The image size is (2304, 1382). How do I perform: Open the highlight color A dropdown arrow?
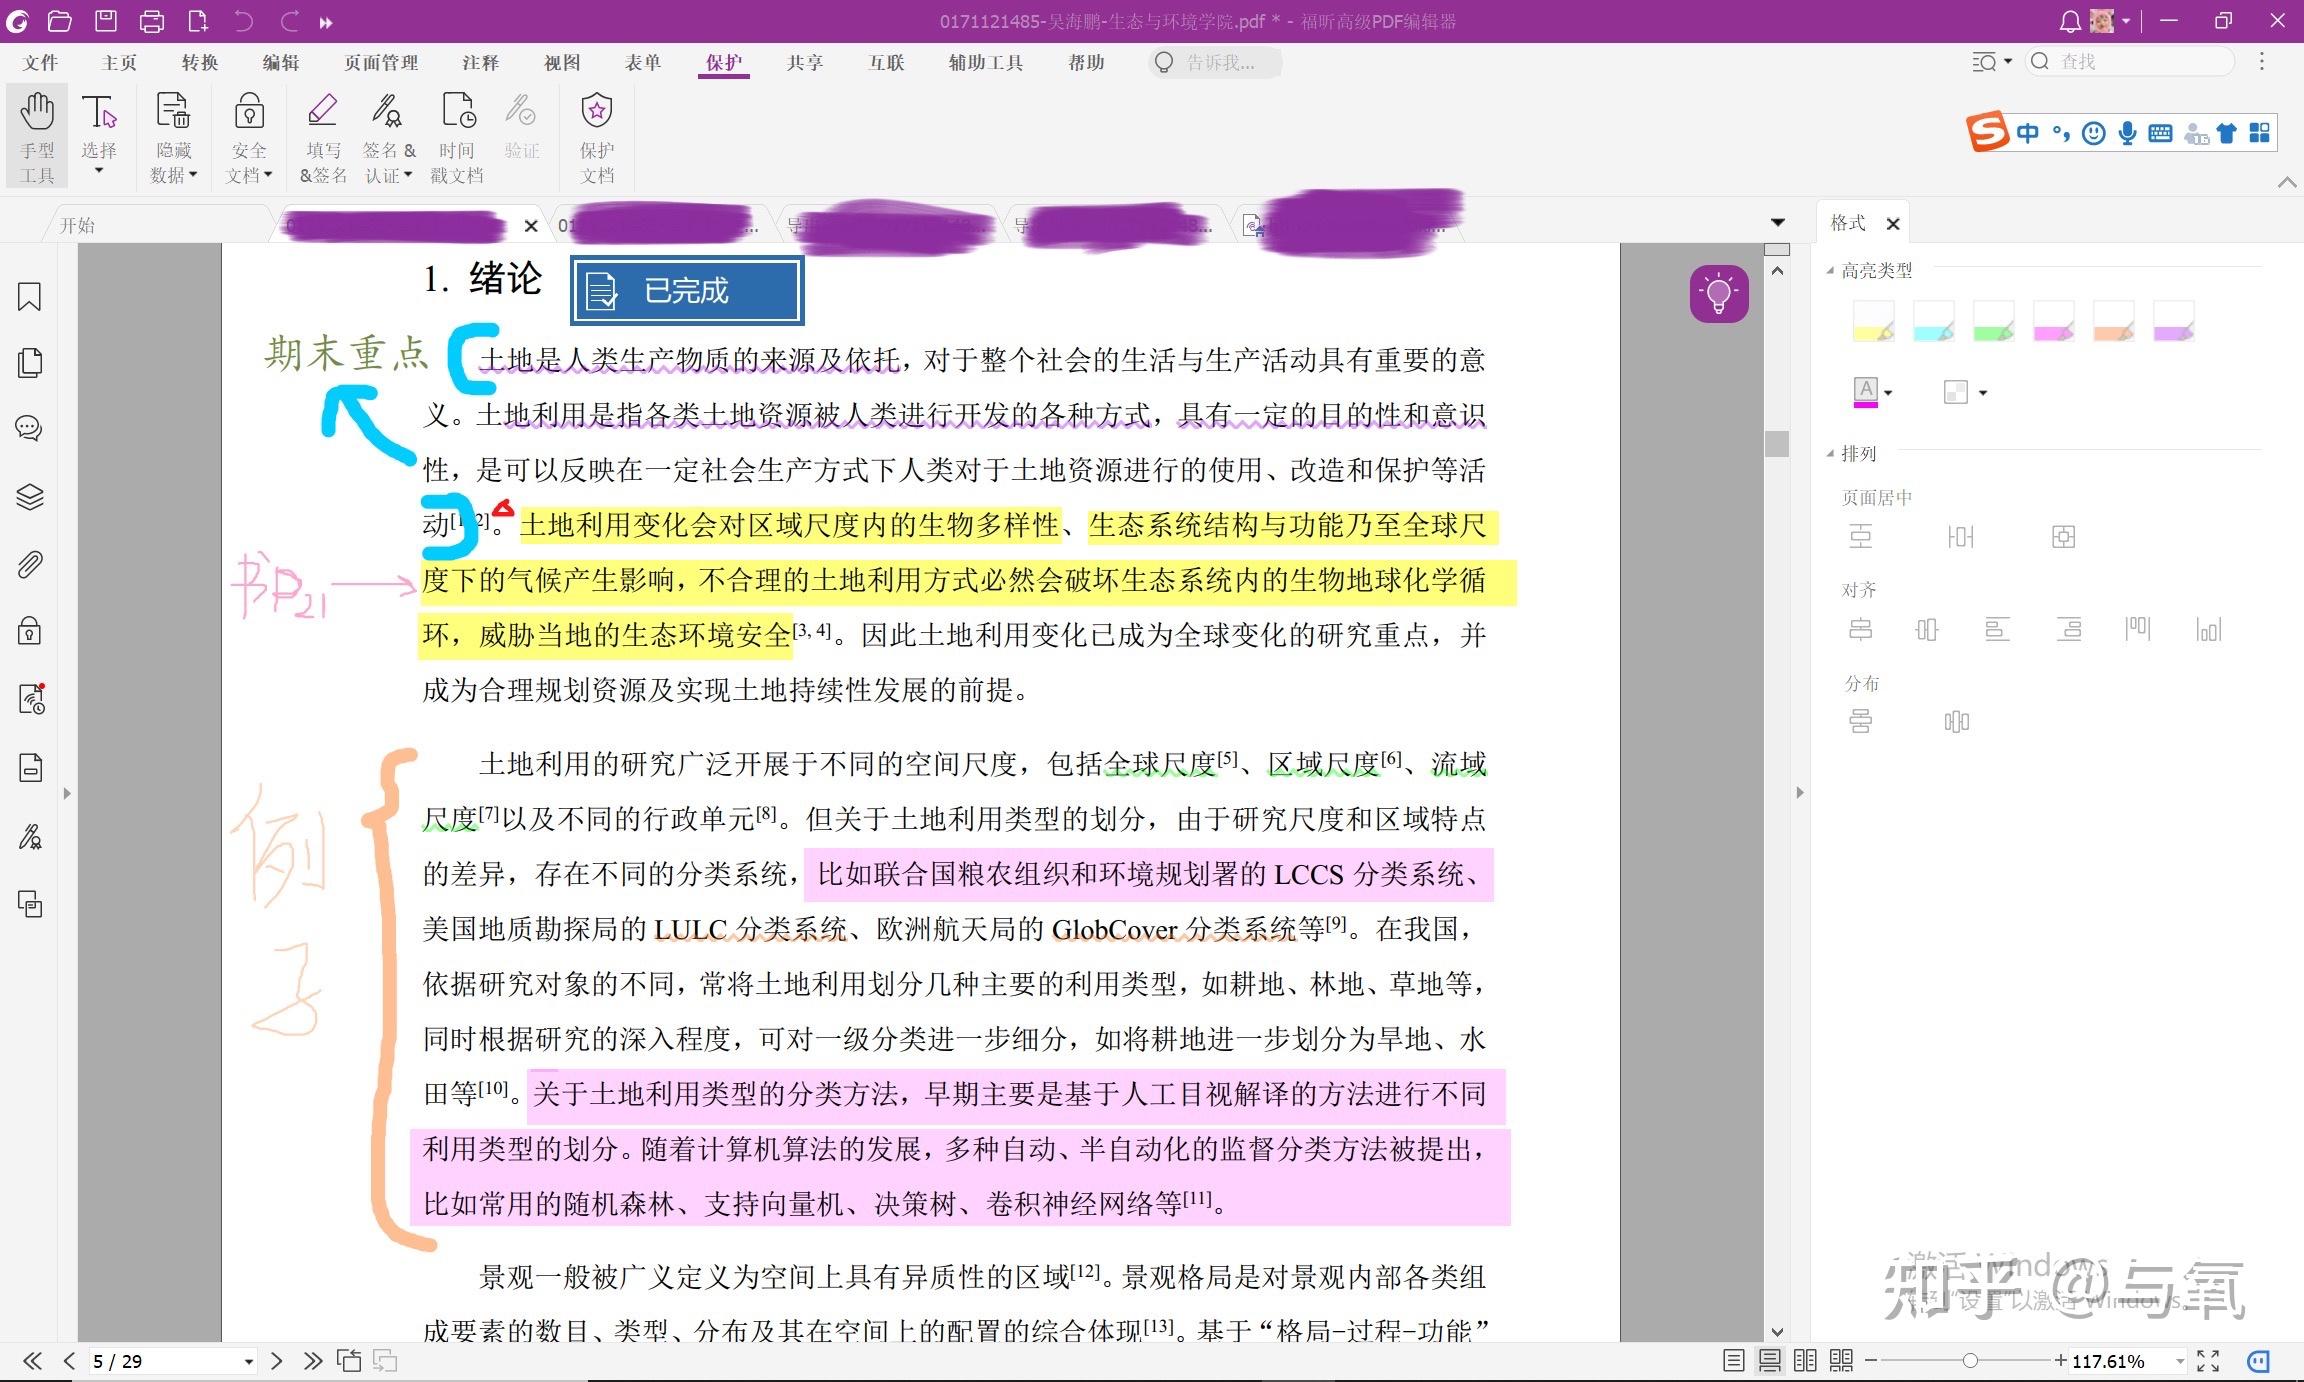1889,393
